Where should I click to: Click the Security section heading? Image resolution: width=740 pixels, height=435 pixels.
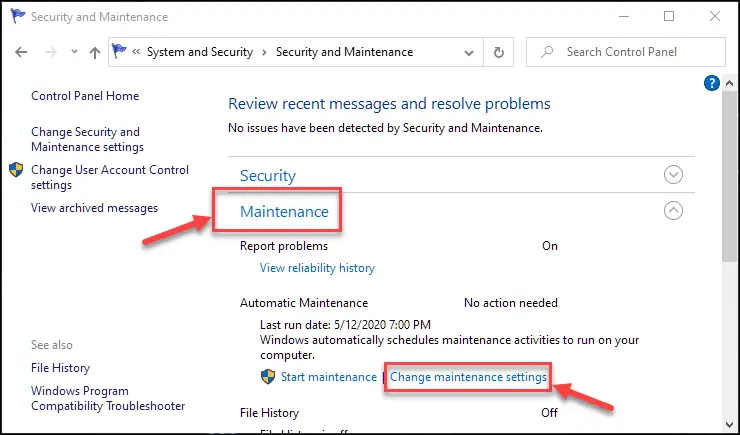pyautogui.click(x=268, y=176)
